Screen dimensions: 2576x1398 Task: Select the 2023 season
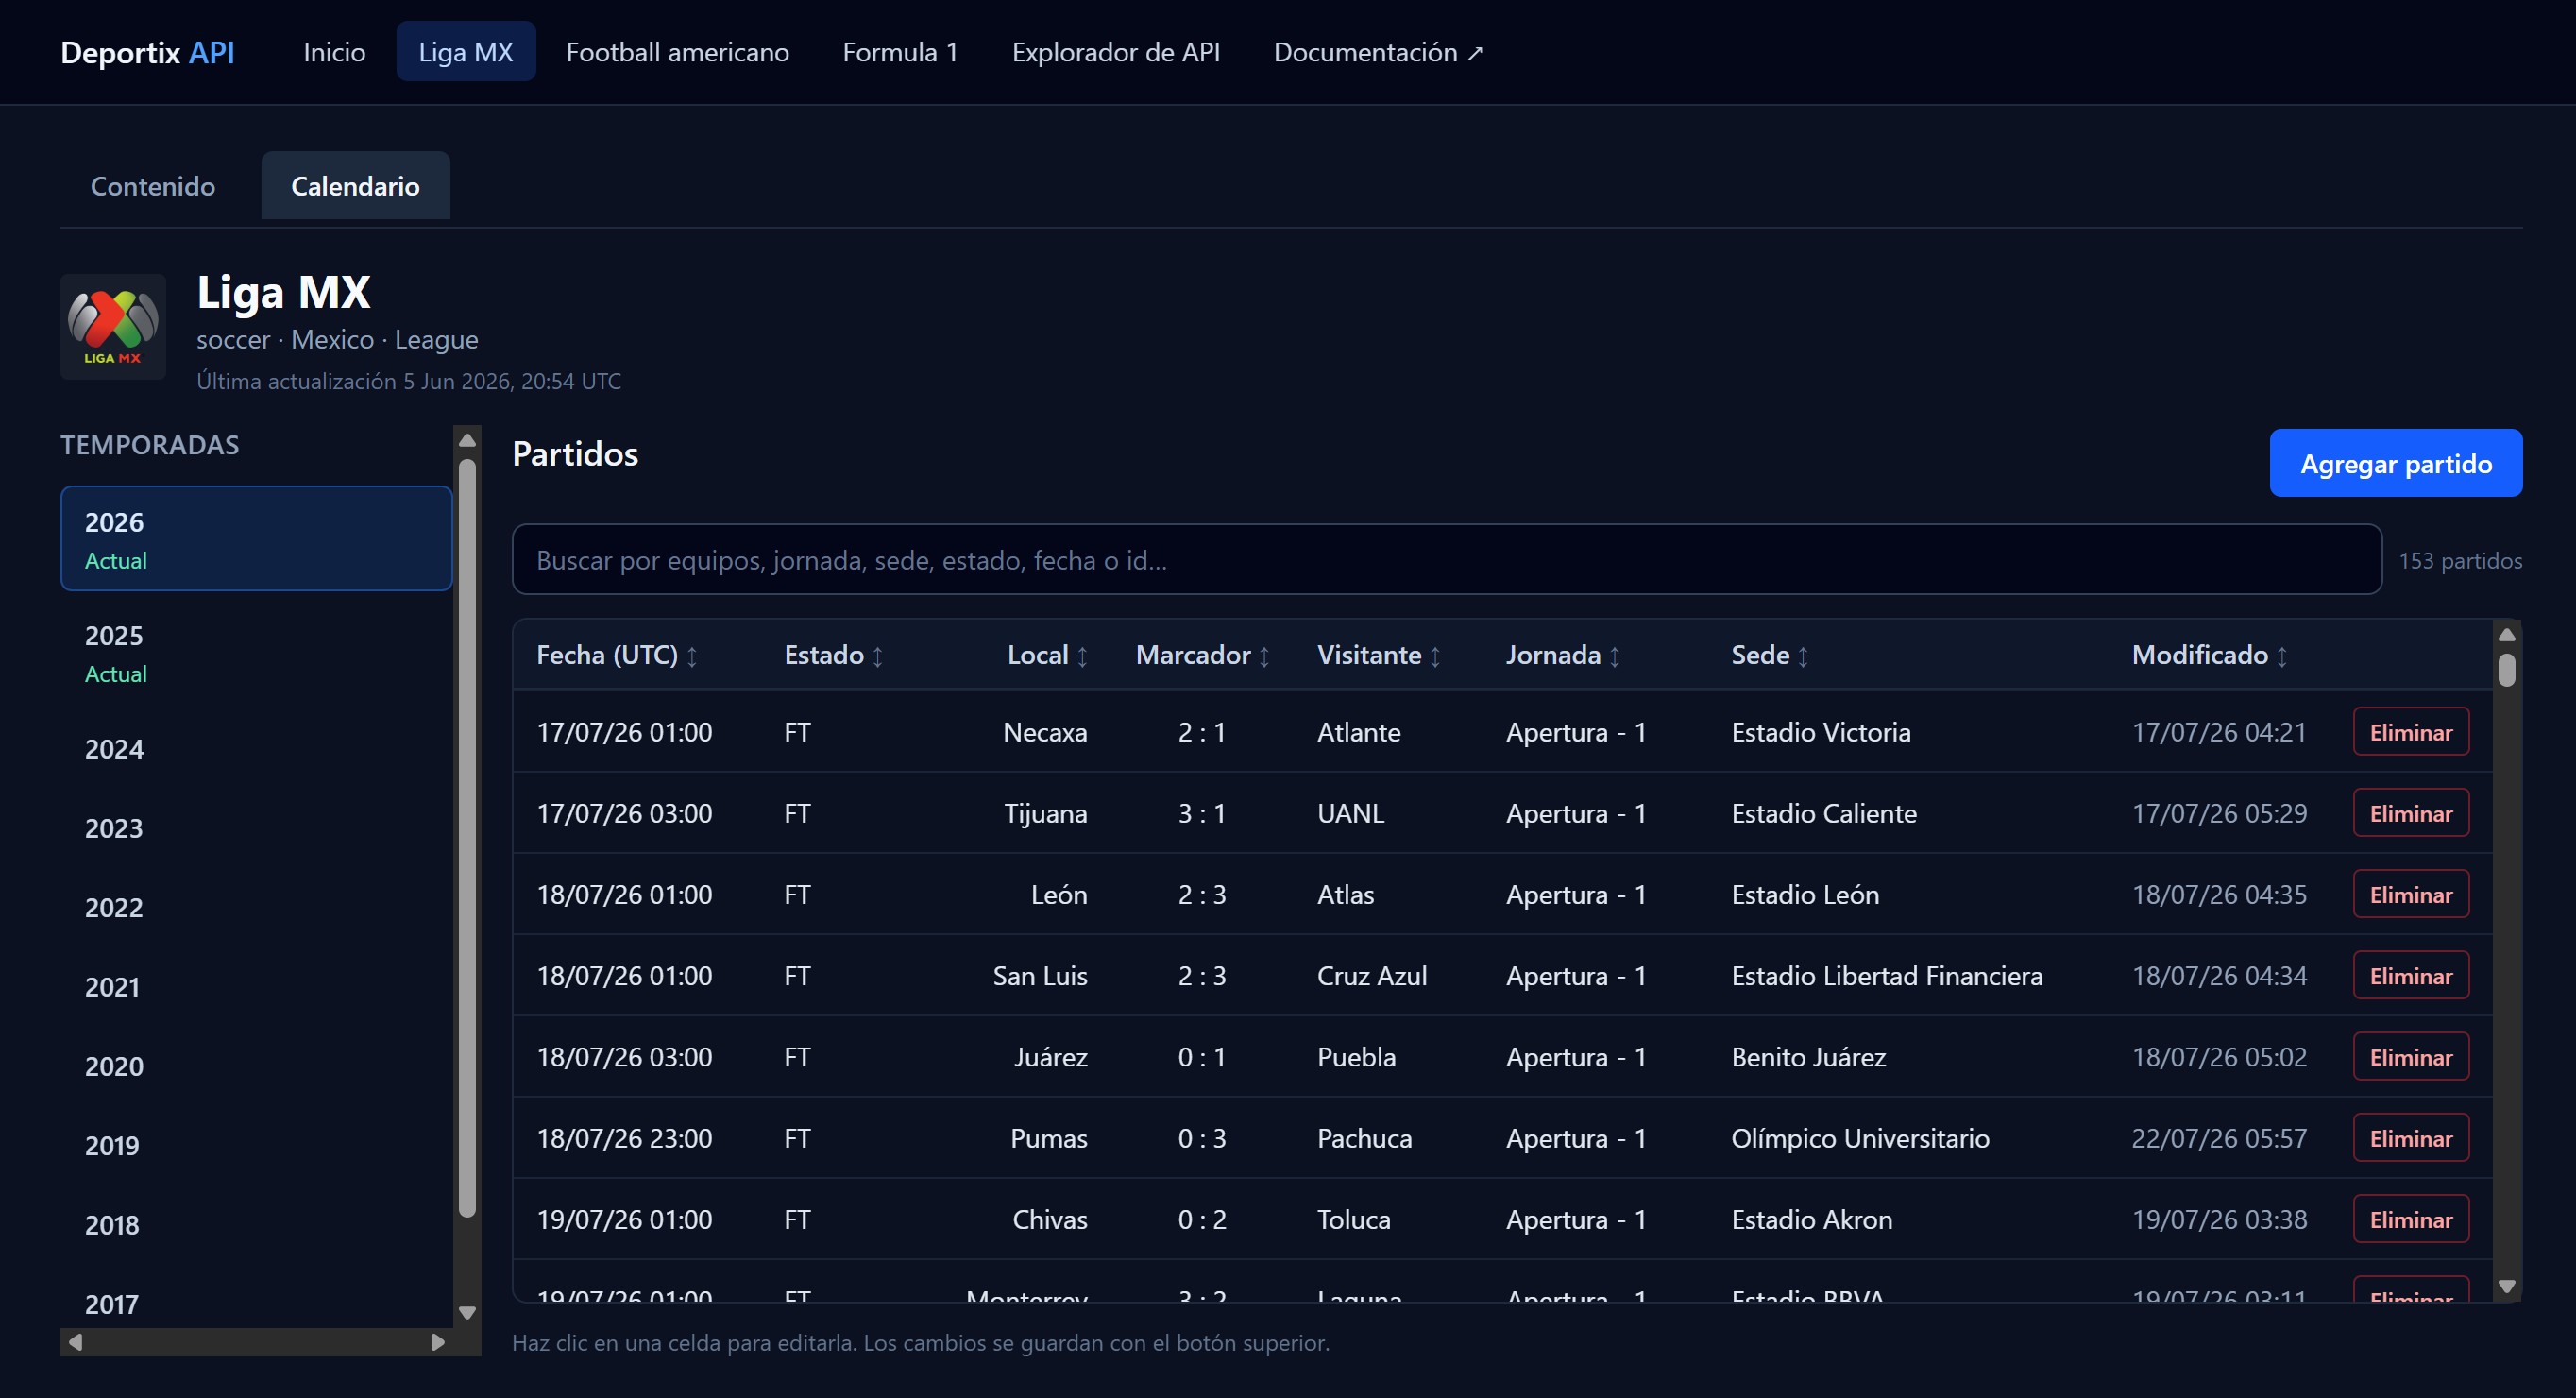(x=257, y=828)
